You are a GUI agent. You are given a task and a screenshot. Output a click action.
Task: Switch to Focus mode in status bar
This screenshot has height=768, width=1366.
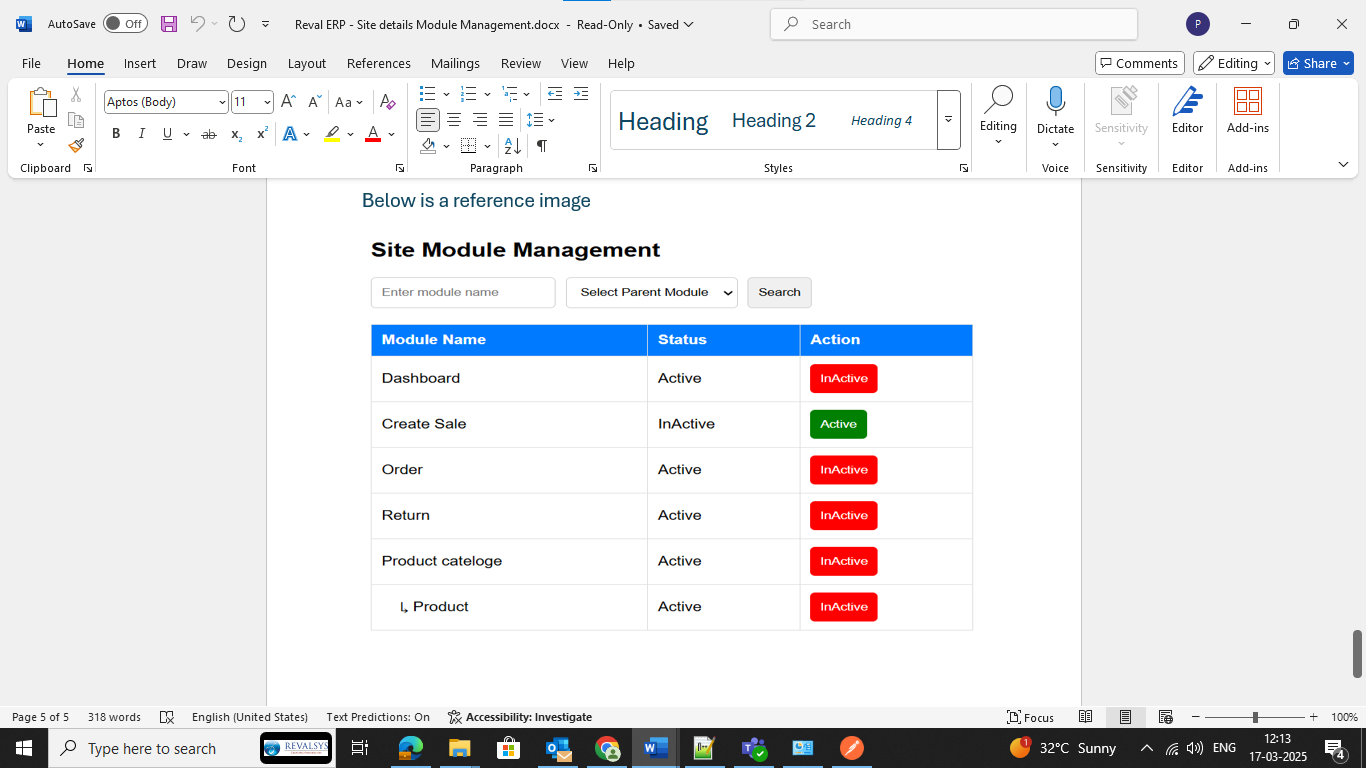coord(1030,717)
